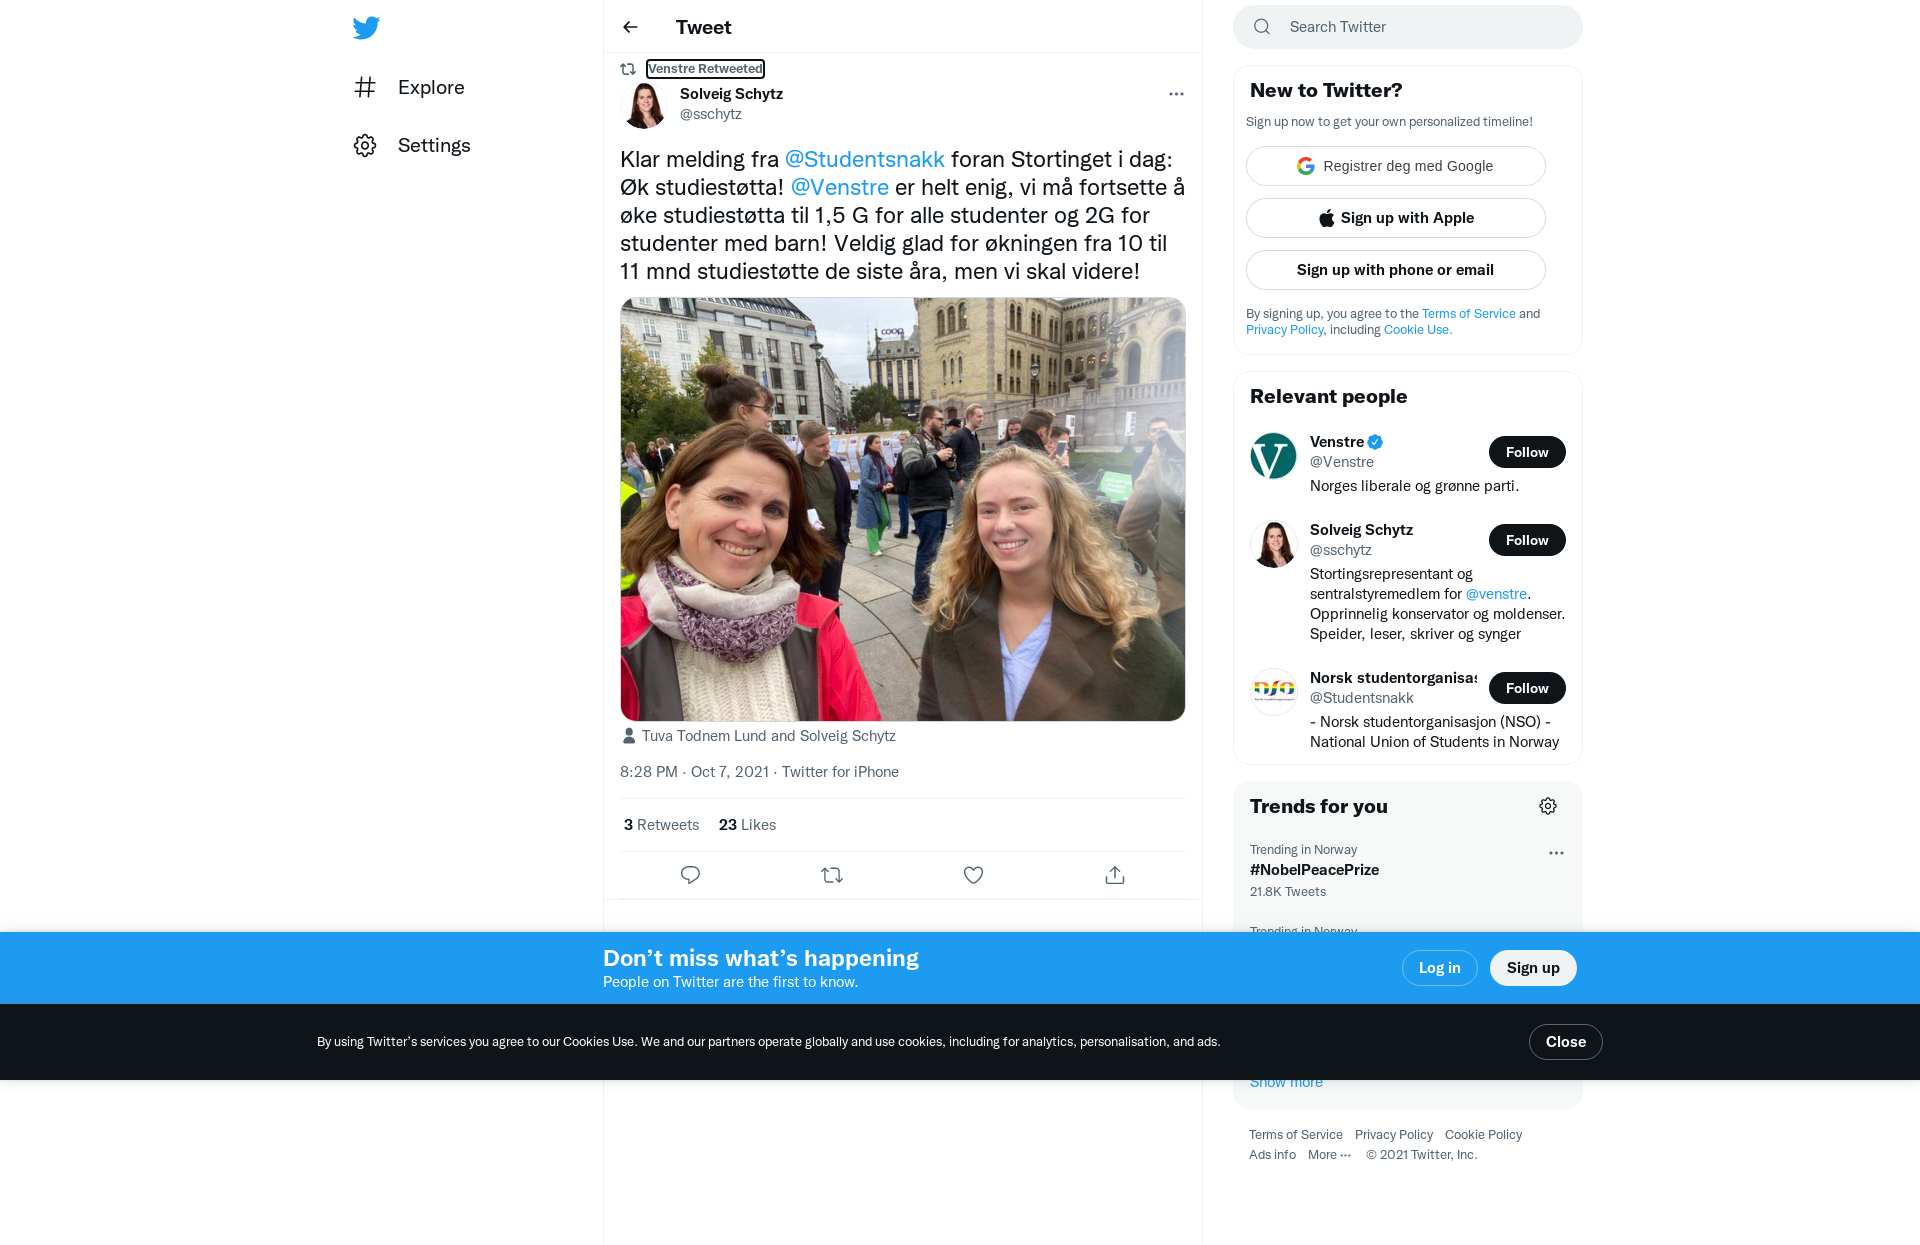The width and height of the screenshot is (1920, 1245).
Task: Open footer Privacy Policy link
Action: [1393, 1135]
